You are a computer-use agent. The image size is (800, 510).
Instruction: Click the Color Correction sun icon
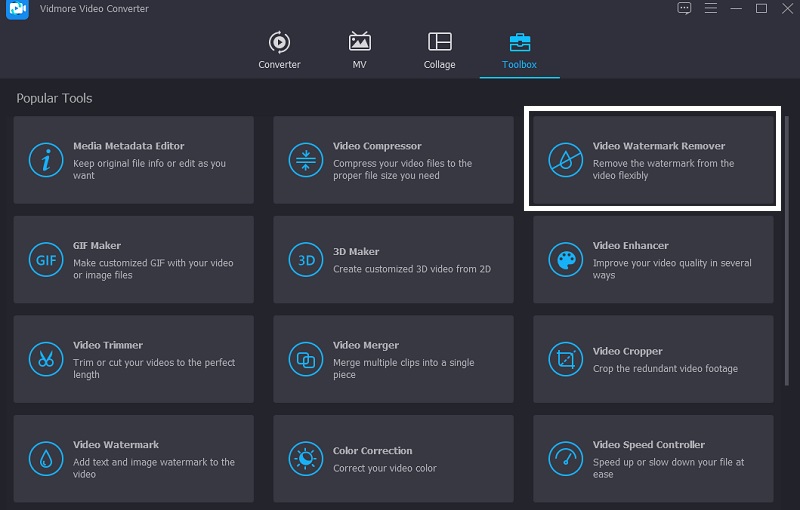tap(302, 459)
